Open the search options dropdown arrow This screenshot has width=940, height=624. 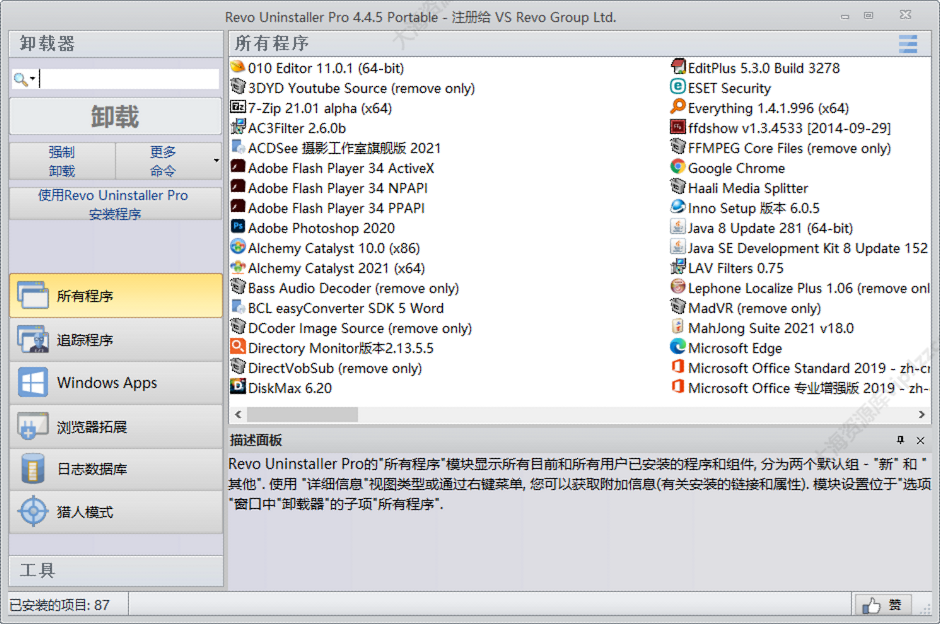click(32, 79)
